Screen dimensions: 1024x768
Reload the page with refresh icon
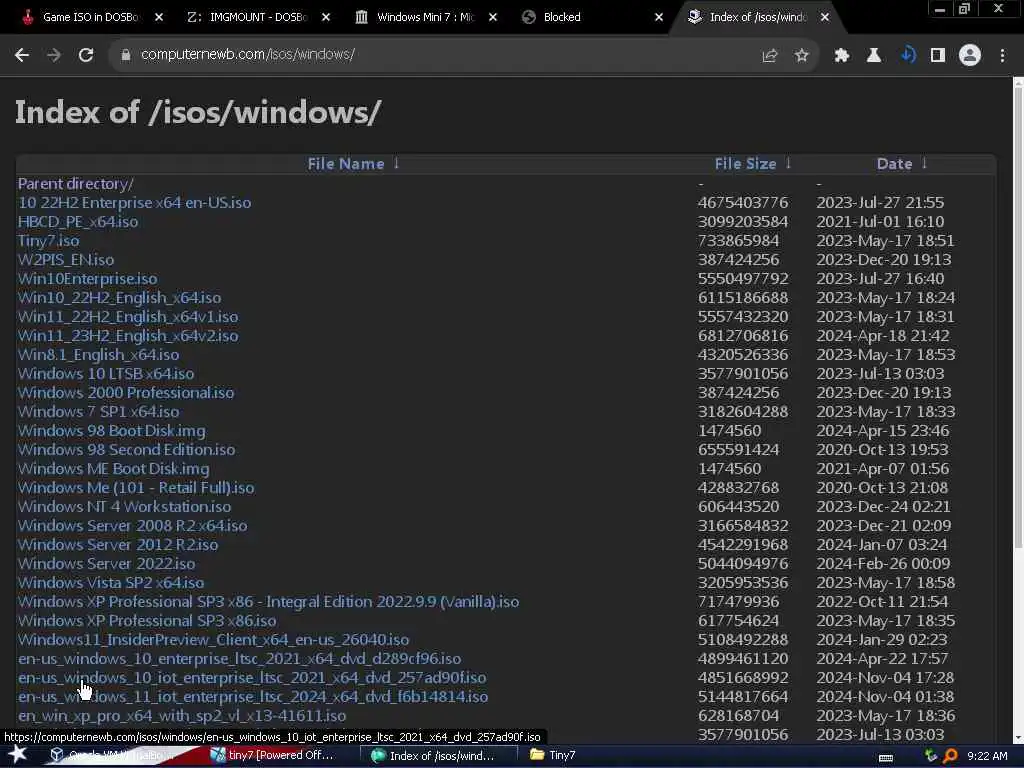click(x=86, y=56)
